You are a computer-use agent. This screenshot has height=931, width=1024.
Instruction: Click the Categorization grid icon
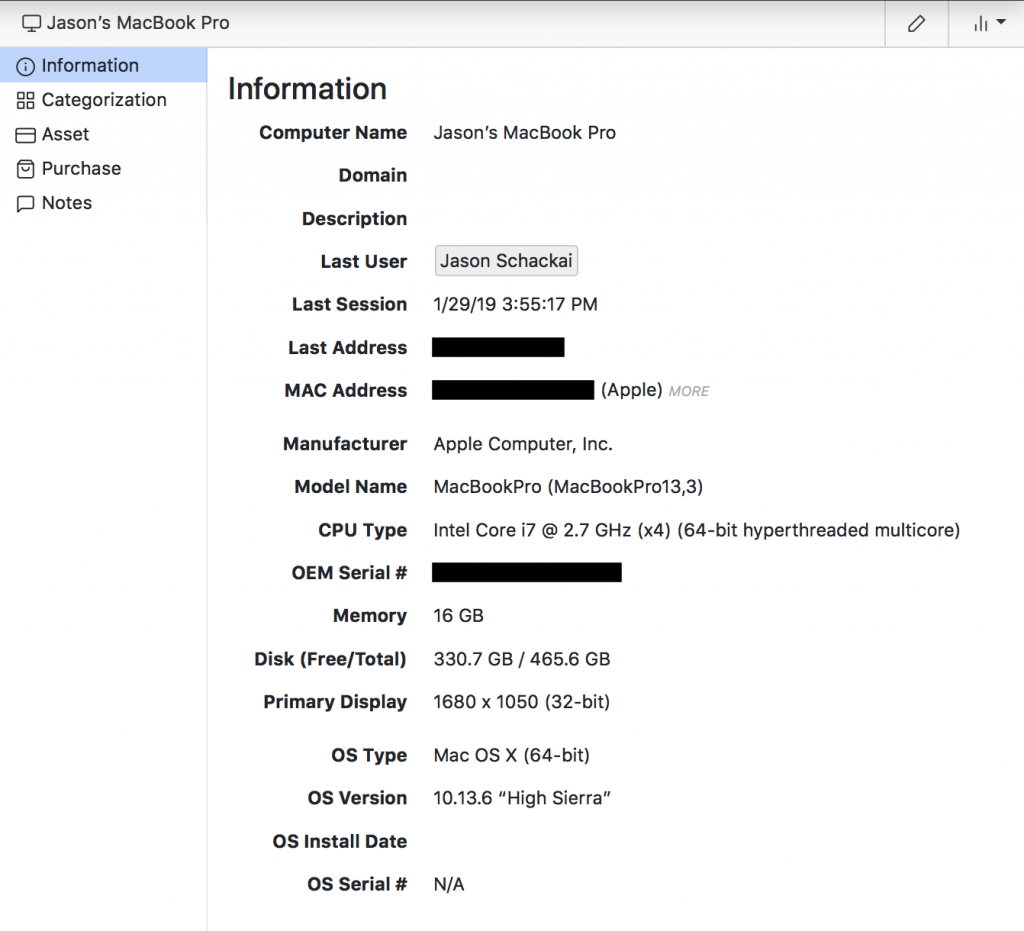[x=25, y=101]
